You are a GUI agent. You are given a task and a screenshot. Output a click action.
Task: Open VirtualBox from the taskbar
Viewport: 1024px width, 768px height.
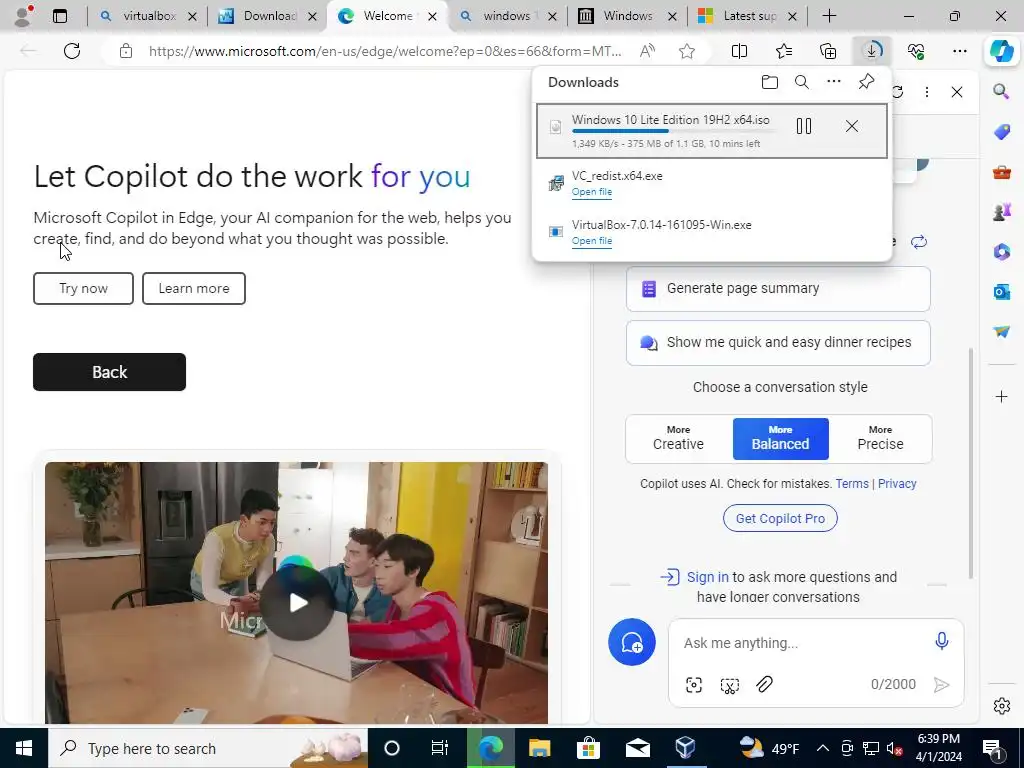pos(685,748)
